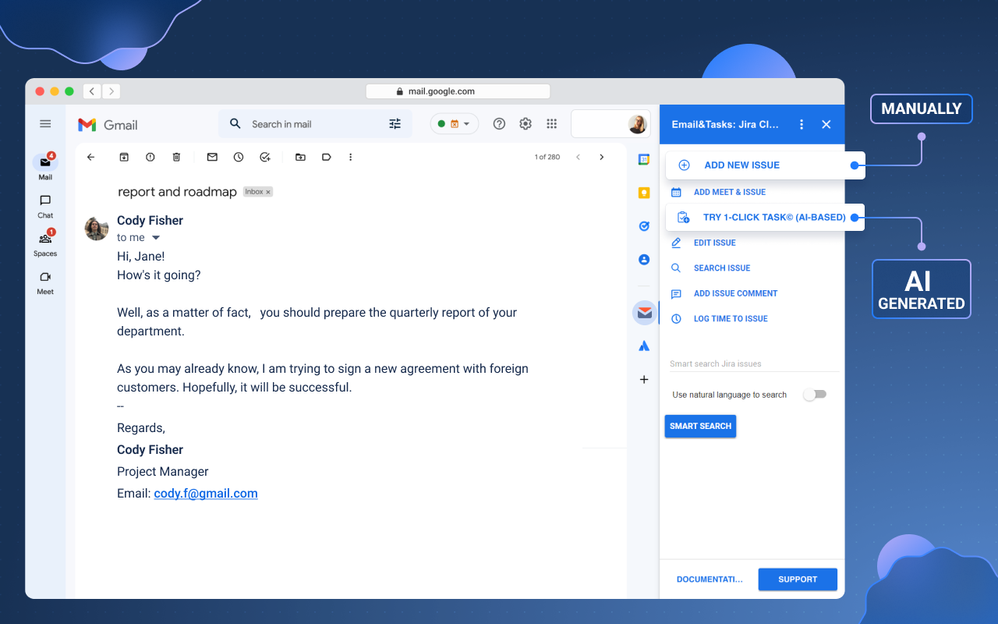The height and width of the screenshot is (624, 998).
Task: Open Spaces in the left sidebar
Action: tap(45, 244)
